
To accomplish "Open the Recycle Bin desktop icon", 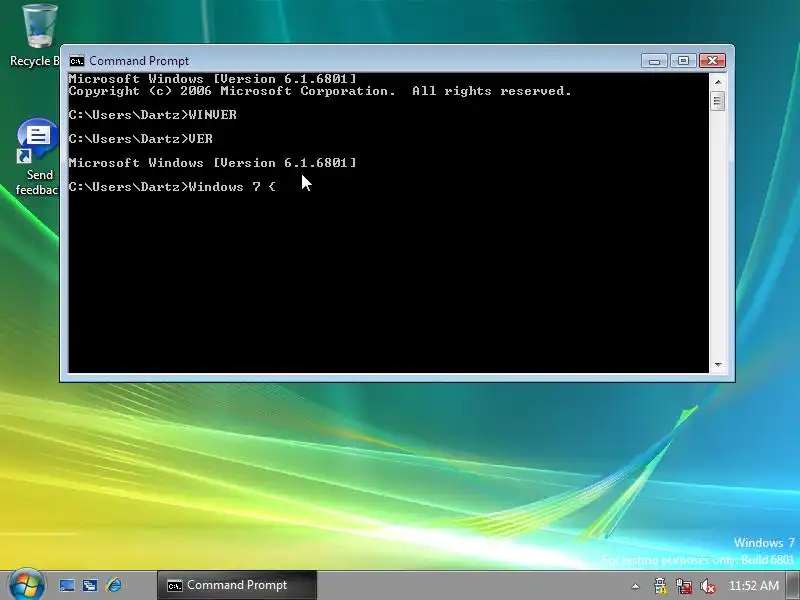I will [x=35, y=35].
